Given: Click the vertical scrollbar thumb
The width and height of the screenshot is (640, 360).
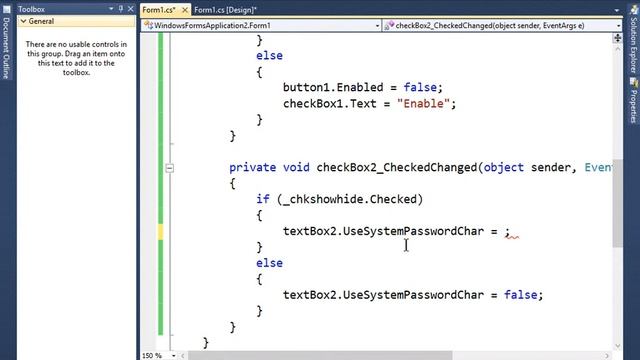Looking at the screenshot, I should pyautogui.click(x=618, y=203).
